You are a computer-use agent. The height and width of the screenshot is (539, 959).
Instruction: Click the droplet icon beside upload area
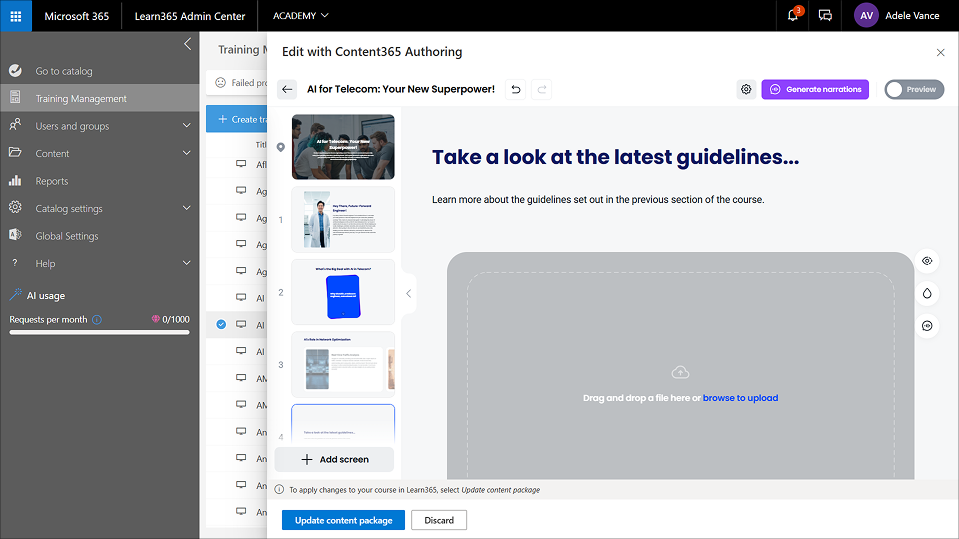tap(927, 293)
